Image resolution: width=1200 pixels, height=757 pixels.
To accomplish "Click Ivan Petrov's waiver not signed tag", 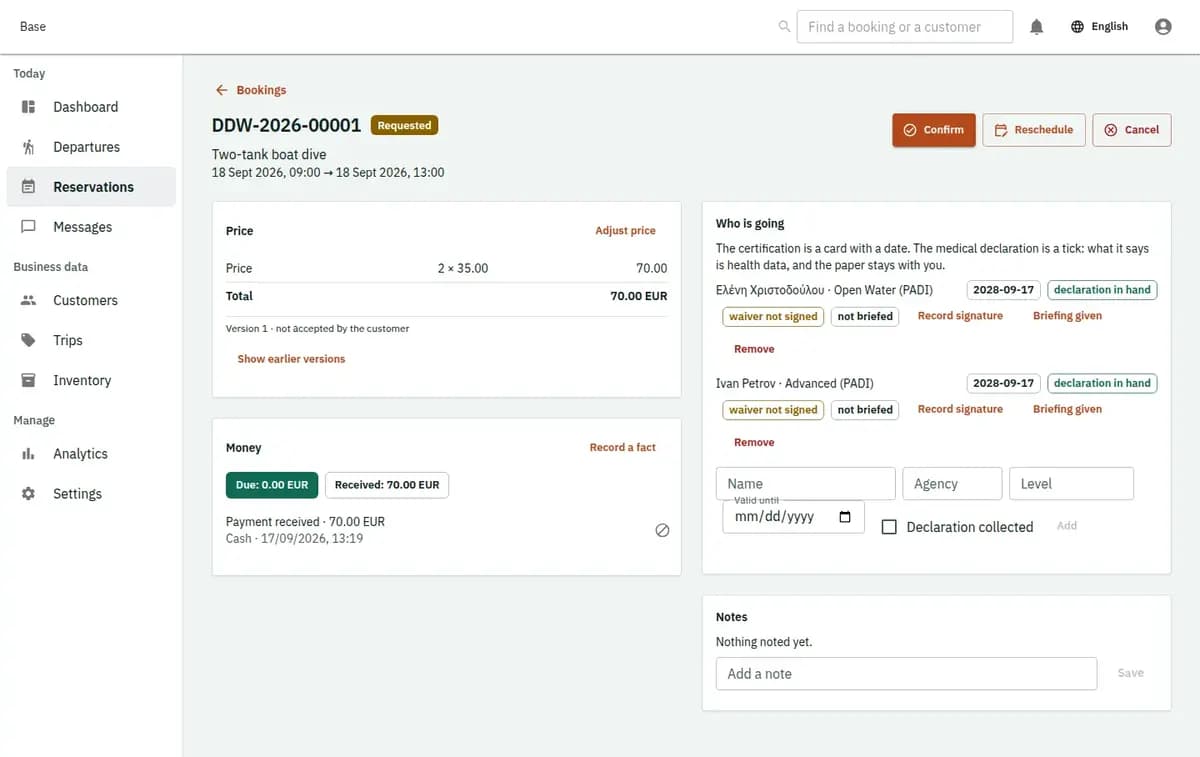I will (773, 410).
